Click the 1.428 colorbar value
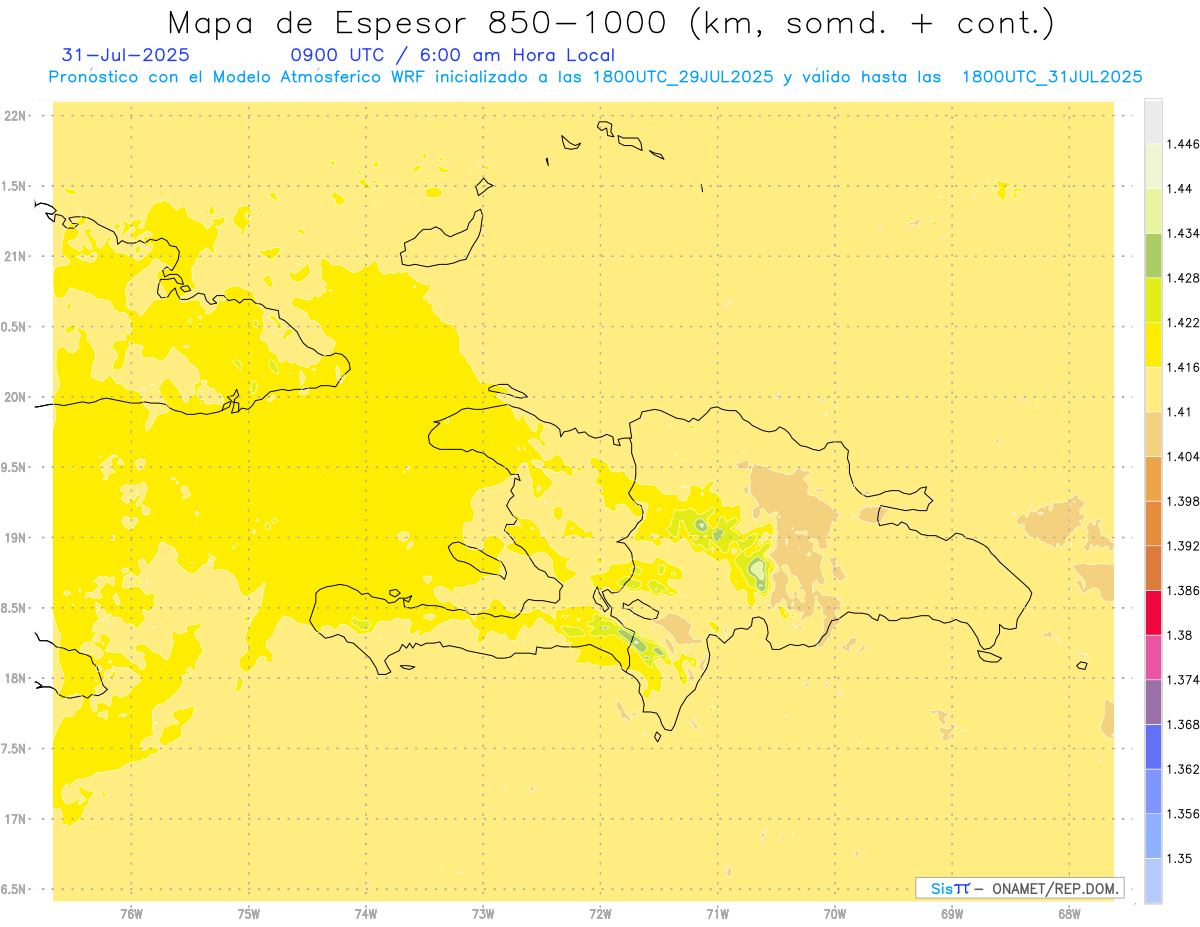This screenshot has width=1200, height=927. (1184, 278)
